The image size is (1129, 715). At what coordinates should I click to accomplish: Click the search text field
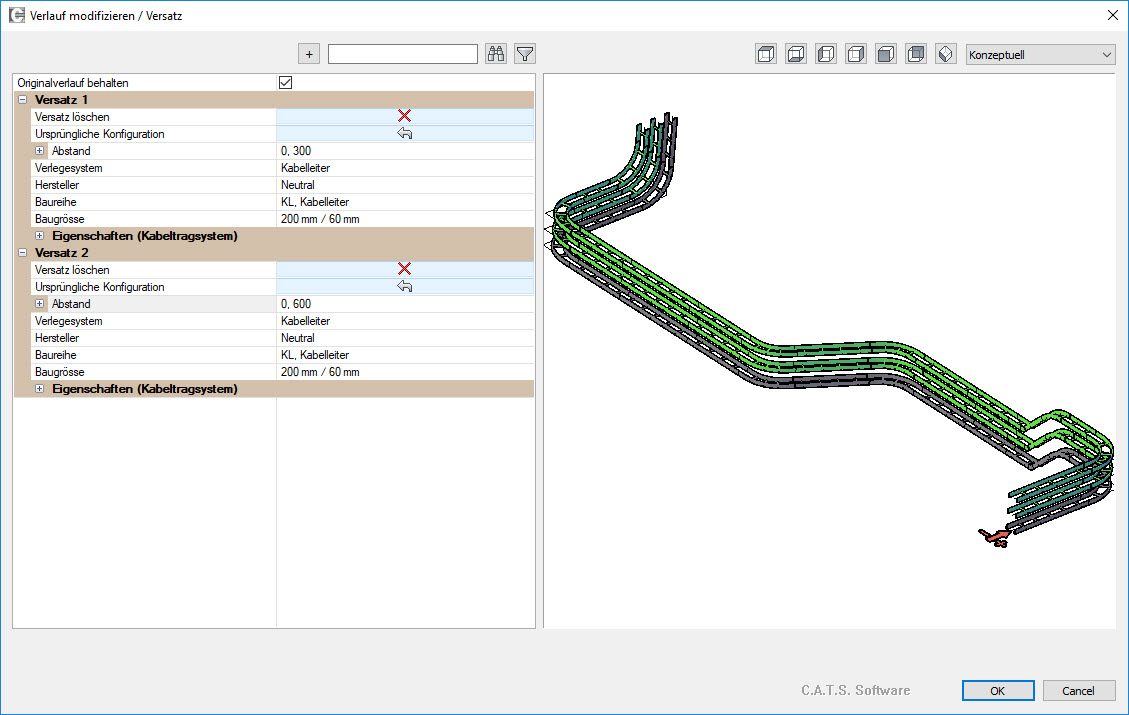[402, 54]
